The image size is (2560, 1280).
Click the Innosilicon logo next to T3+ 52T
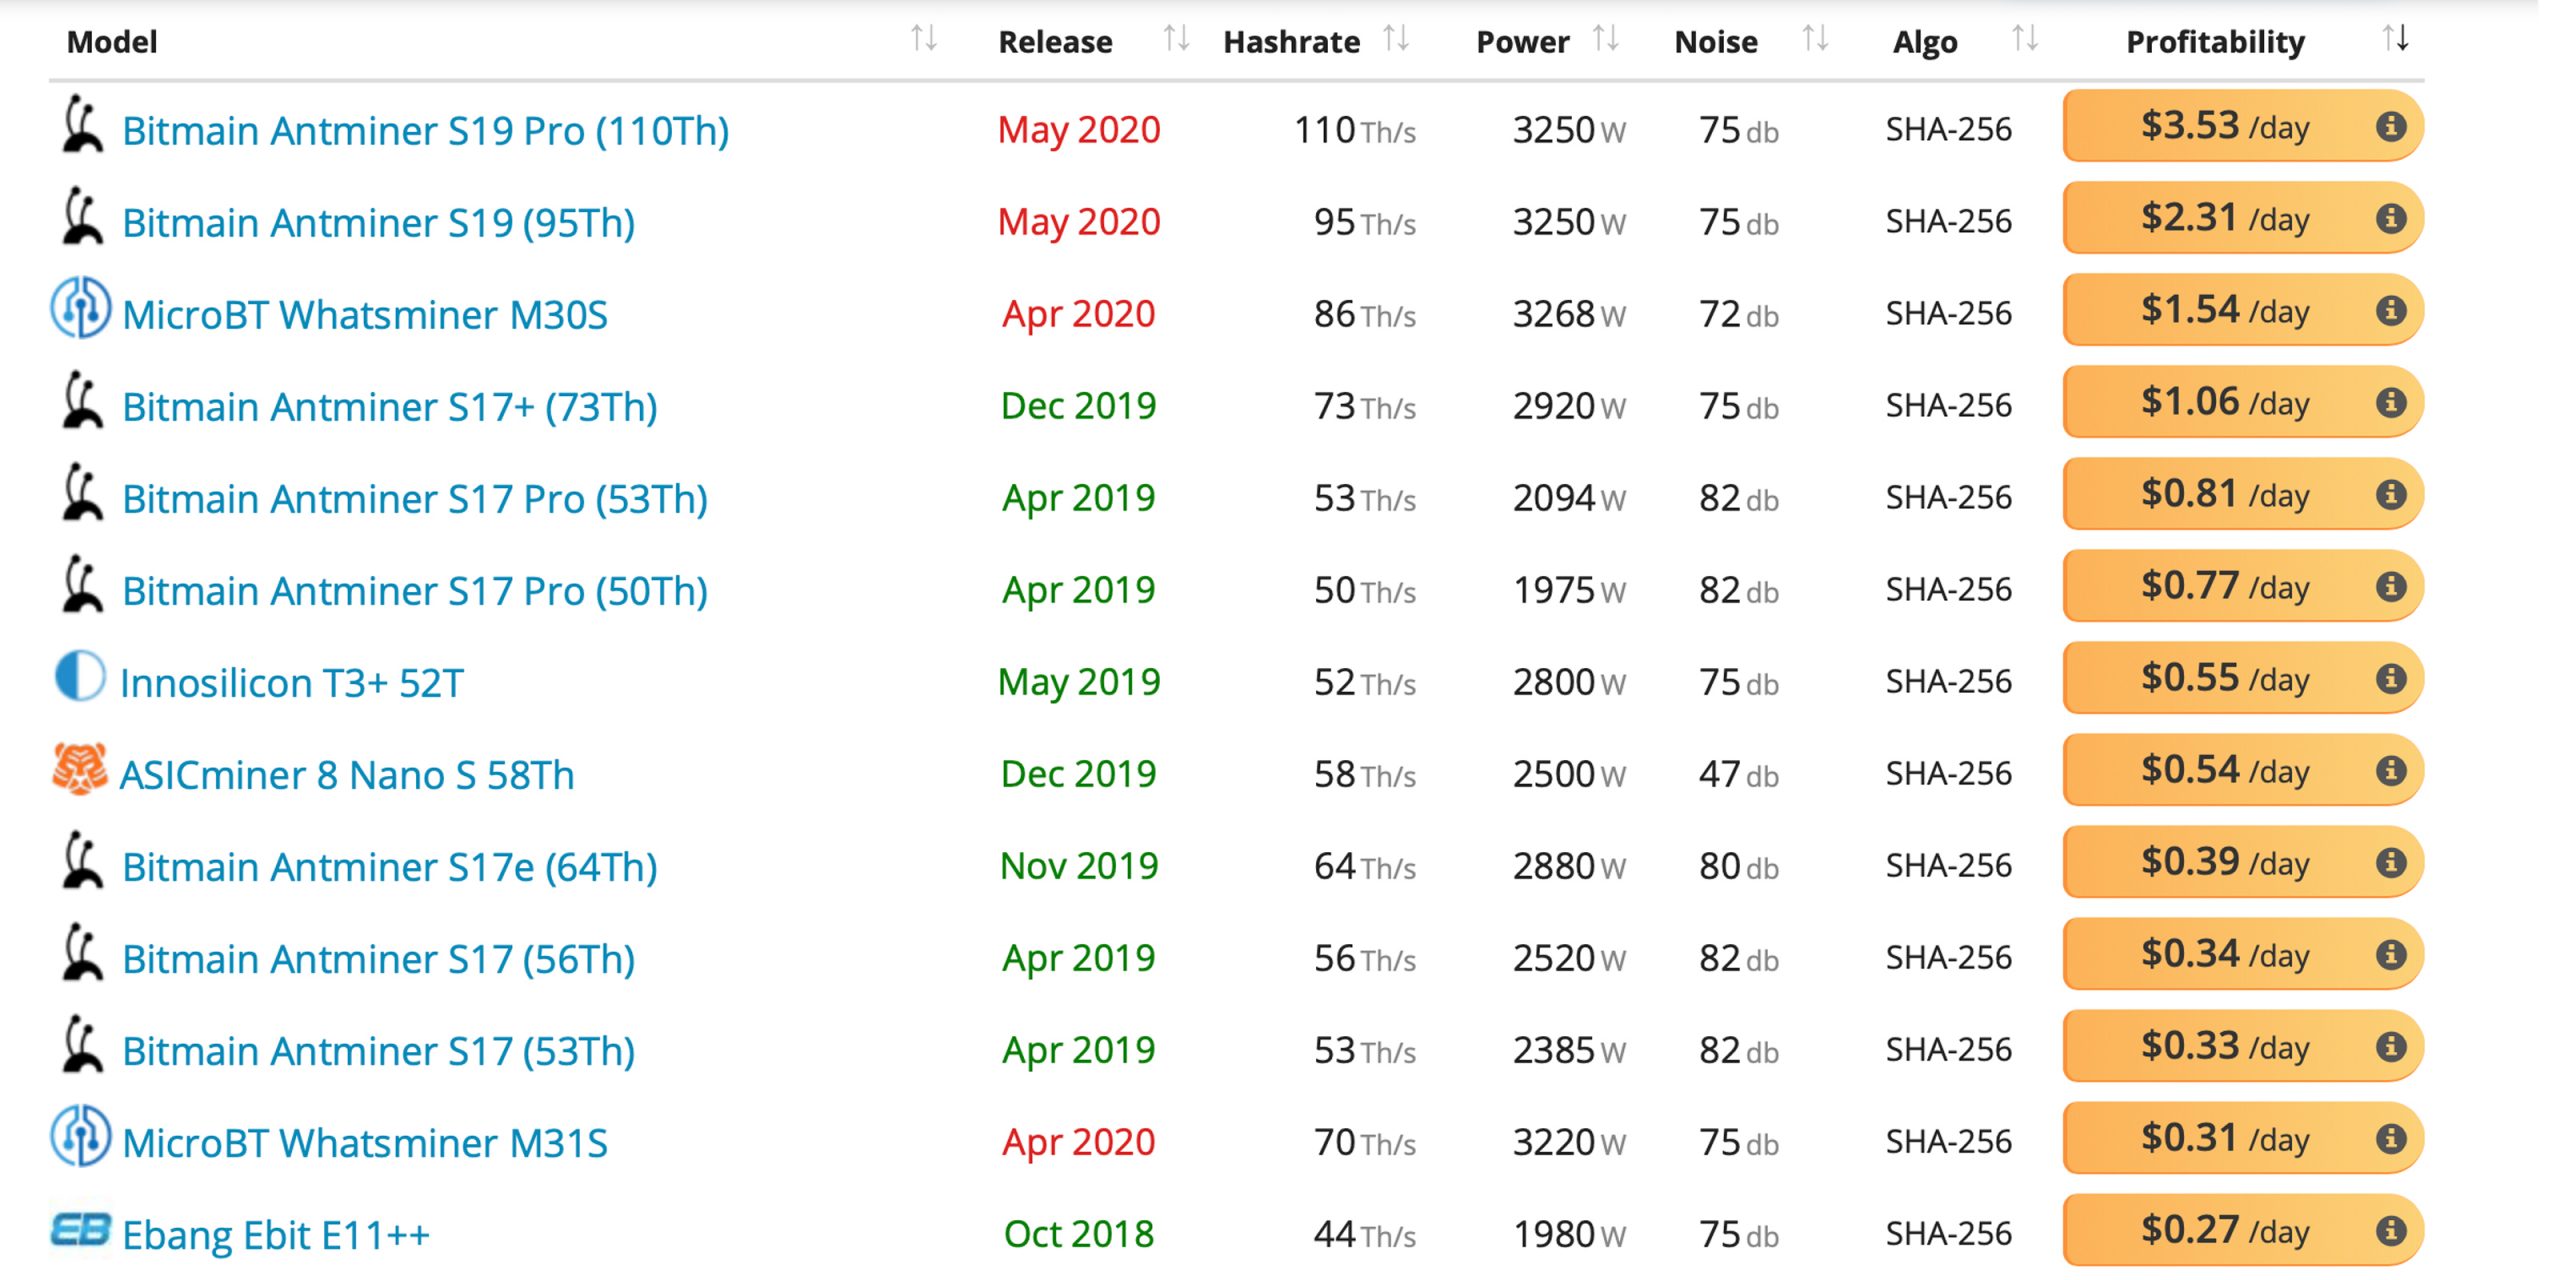(80, 676)
